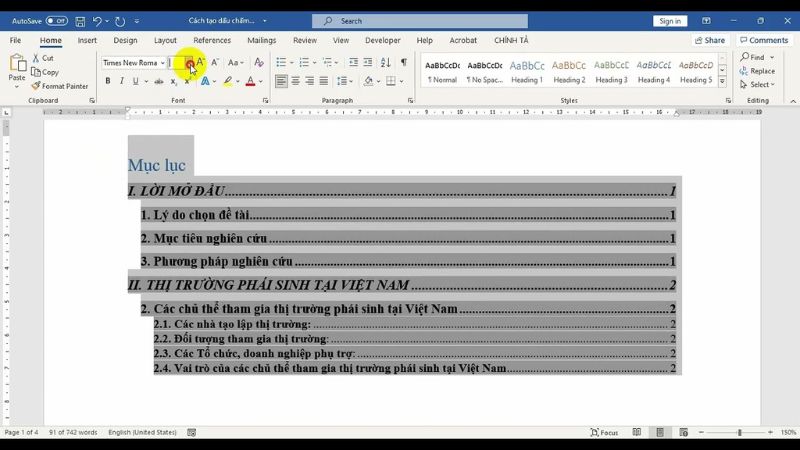Open the References tab
This screenshot has height=450, width=800.
[211, 41]
